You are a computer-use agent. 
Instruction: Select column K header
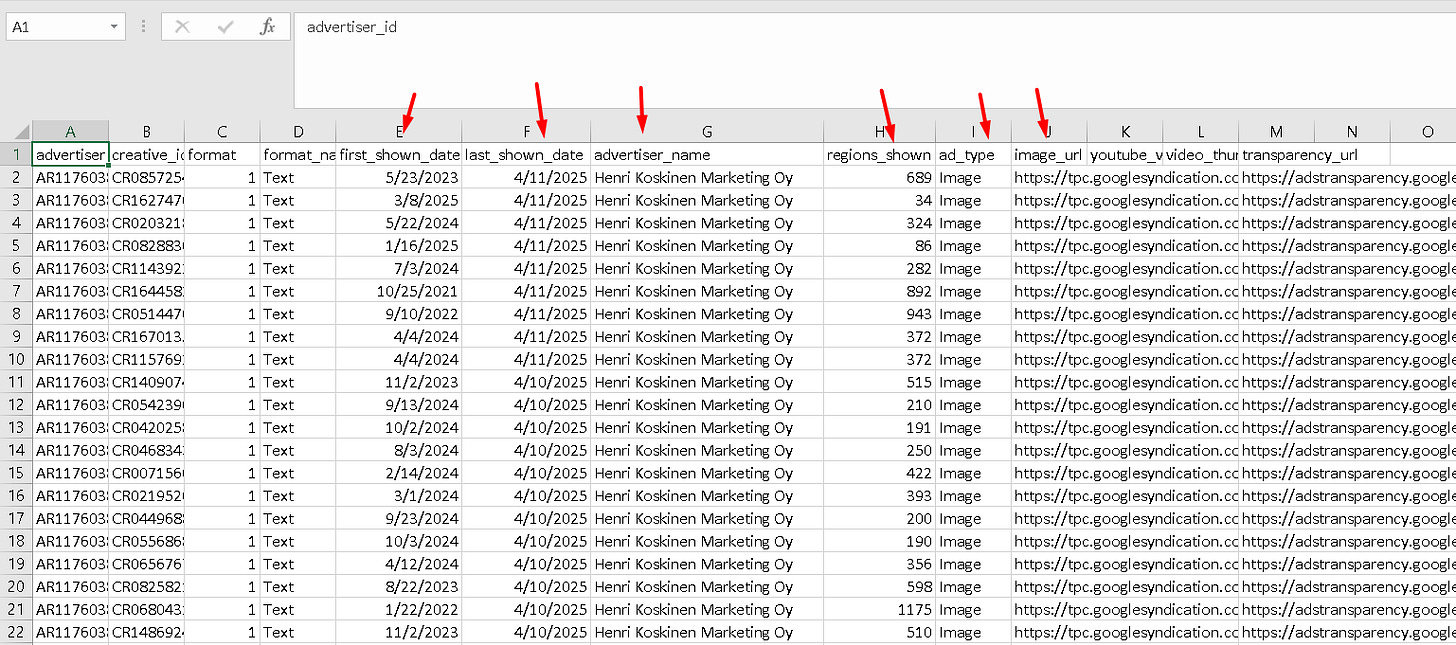1125,132
